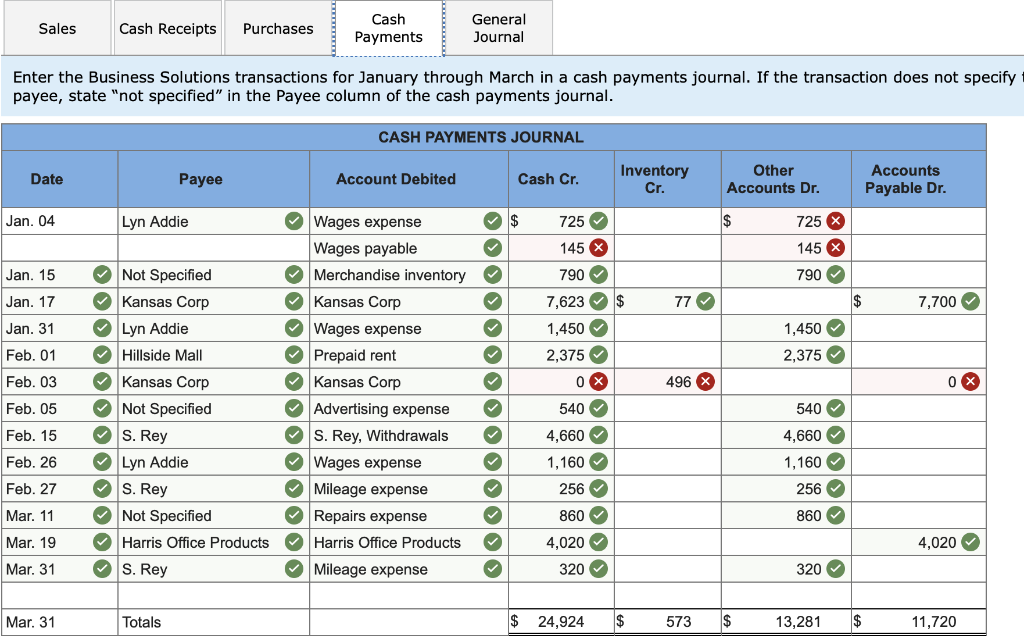Click green check beside Other Accounts 790
1024x642 pixels.
[x=835, y=275]
